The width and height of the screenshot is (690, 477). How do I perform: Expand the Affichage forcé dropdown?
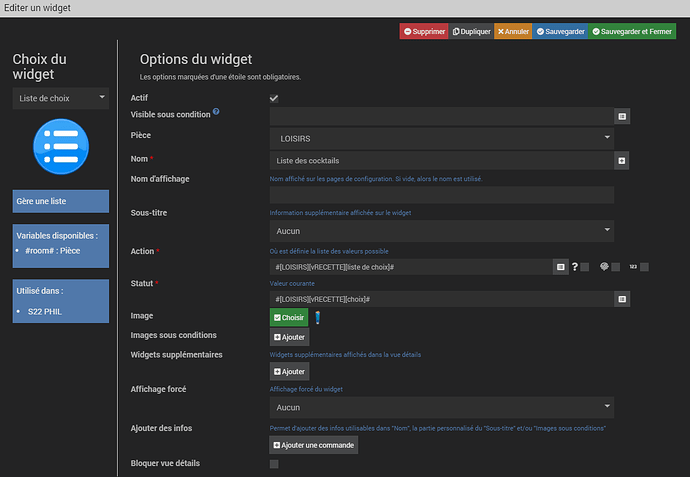point(441,408)
